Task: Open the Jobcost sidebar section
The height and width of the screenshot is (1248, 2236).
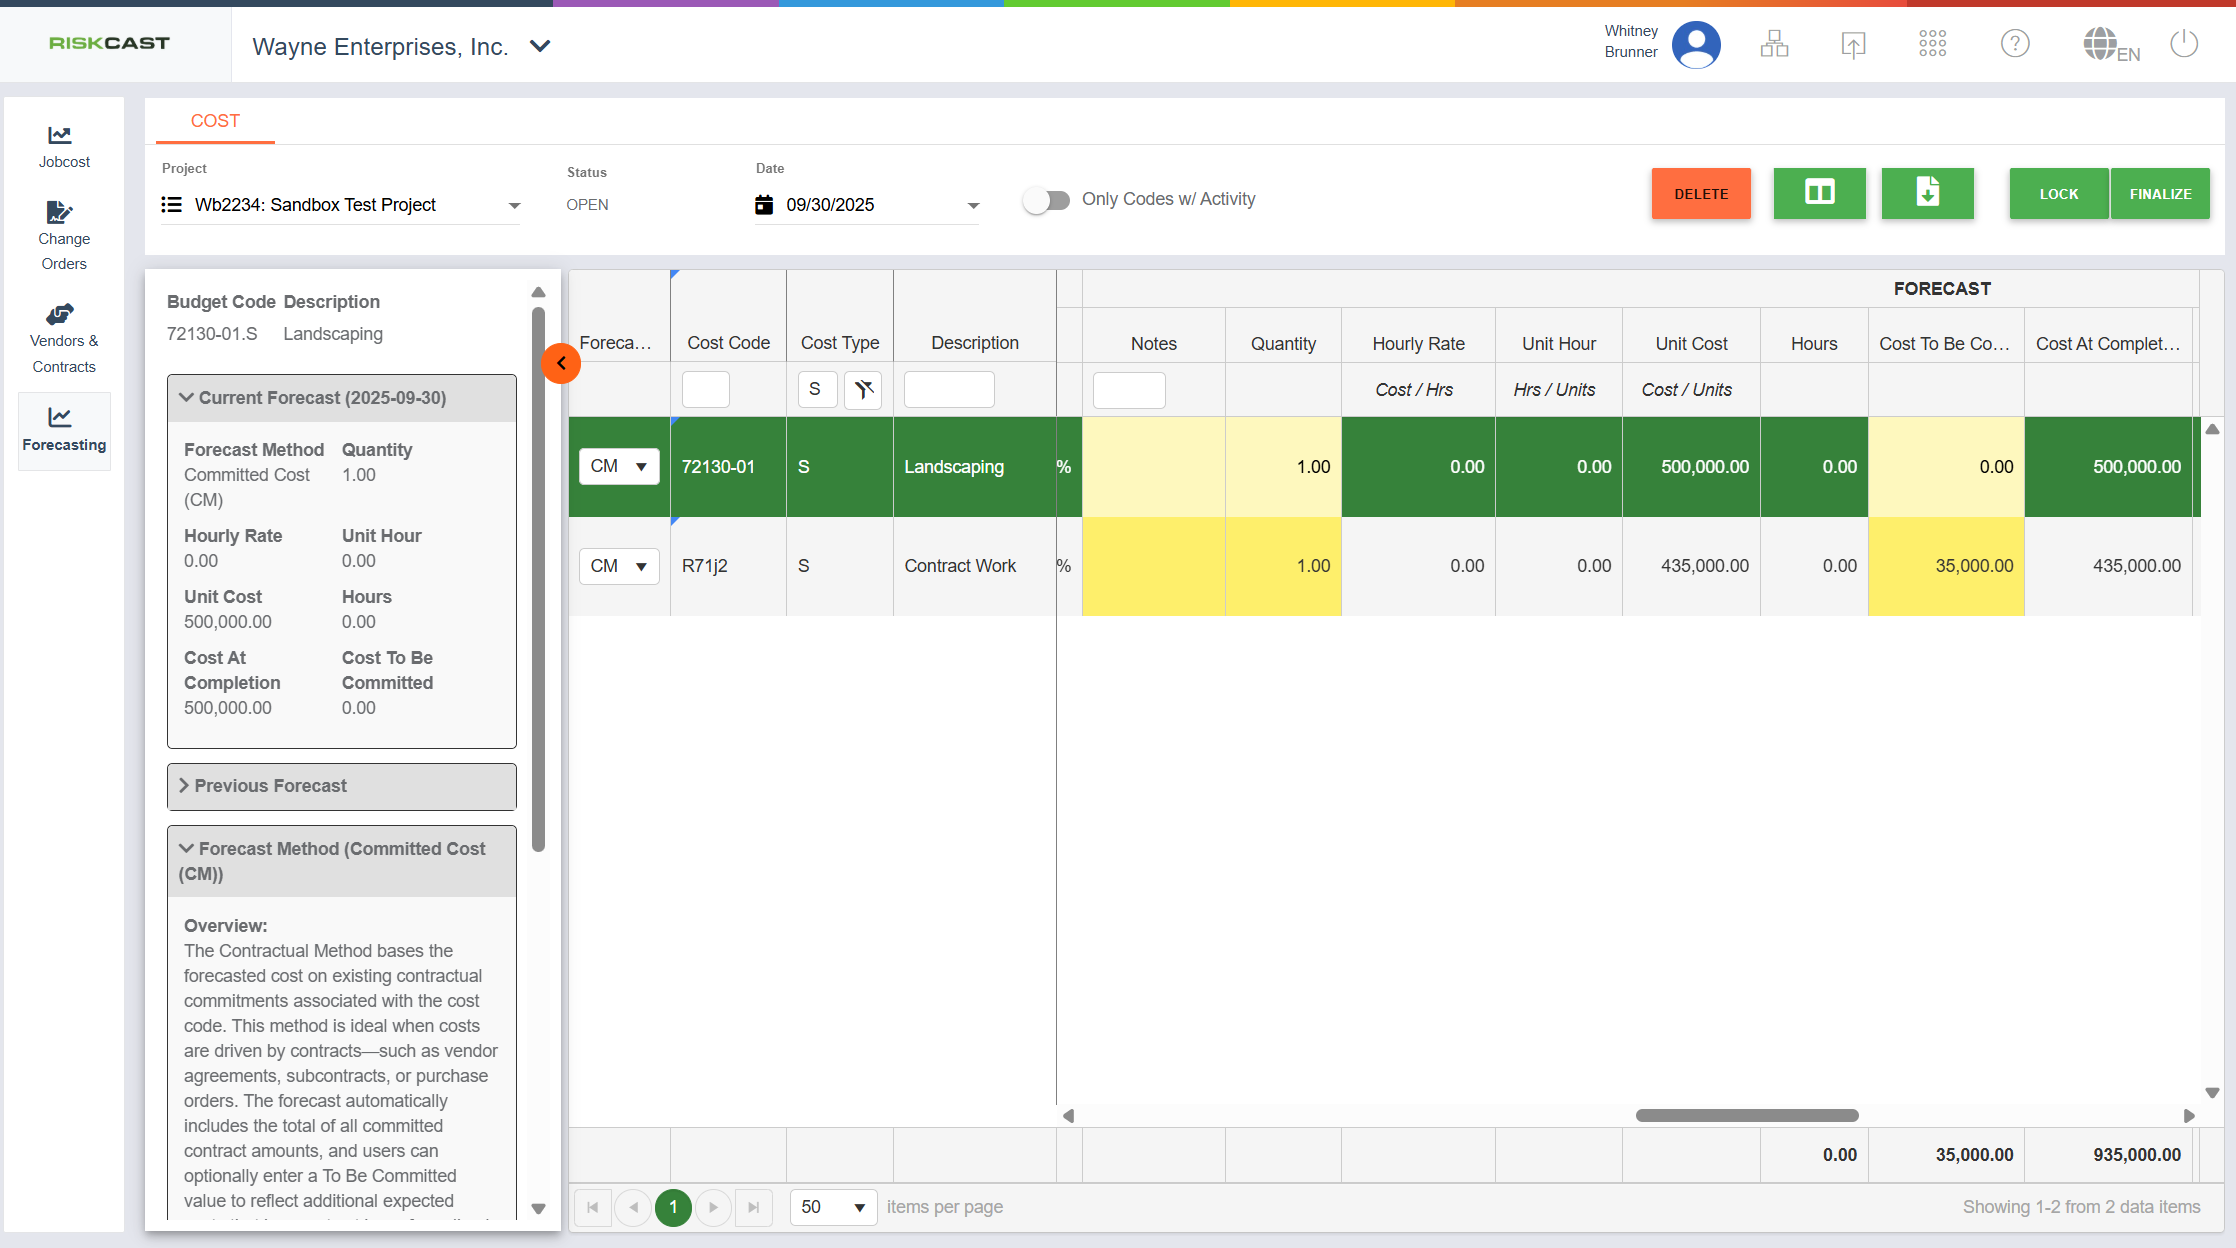Action: [x=64, y=146]
